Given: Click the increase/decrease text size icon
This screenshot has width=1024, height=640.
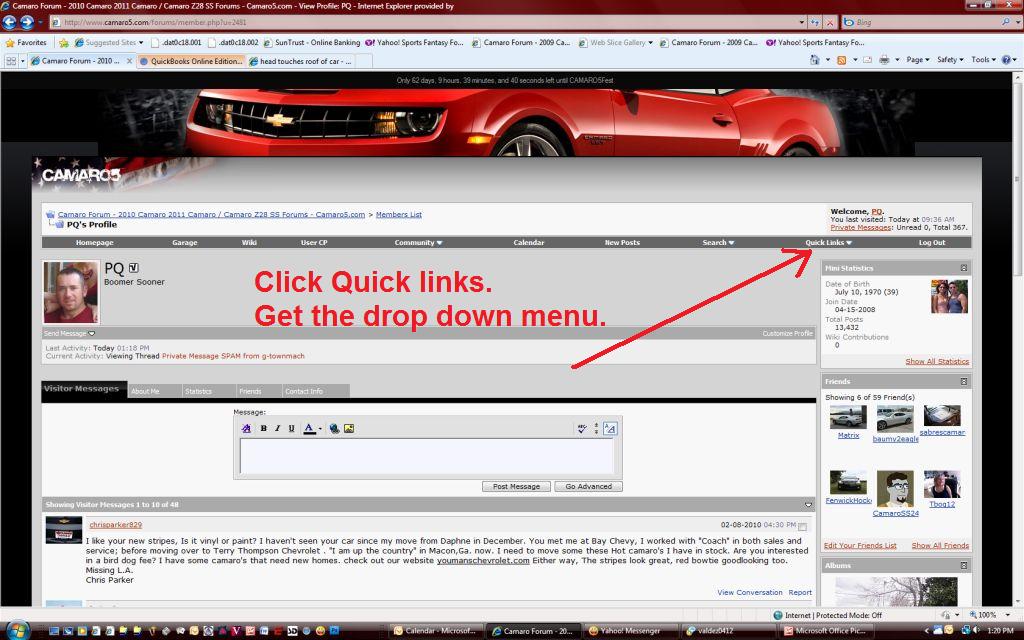Looking at the screenshot, I should (596, 428).
